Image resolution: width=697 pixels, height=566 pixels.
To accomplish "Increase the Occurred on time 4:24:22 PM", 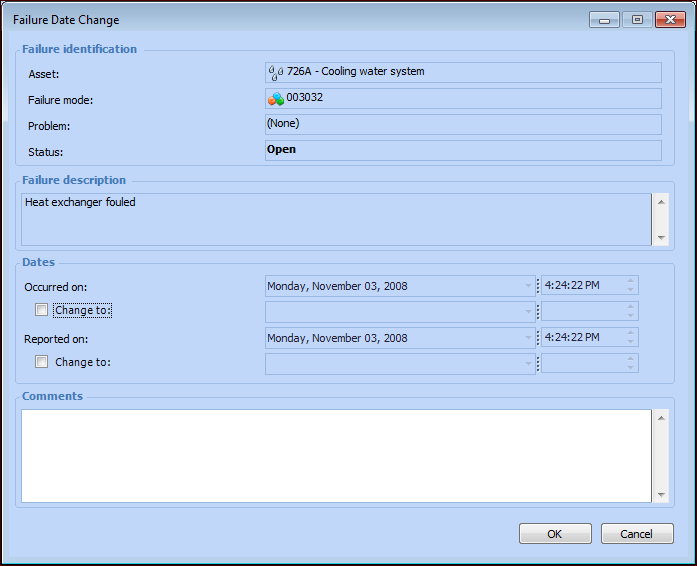I will 630,281.
